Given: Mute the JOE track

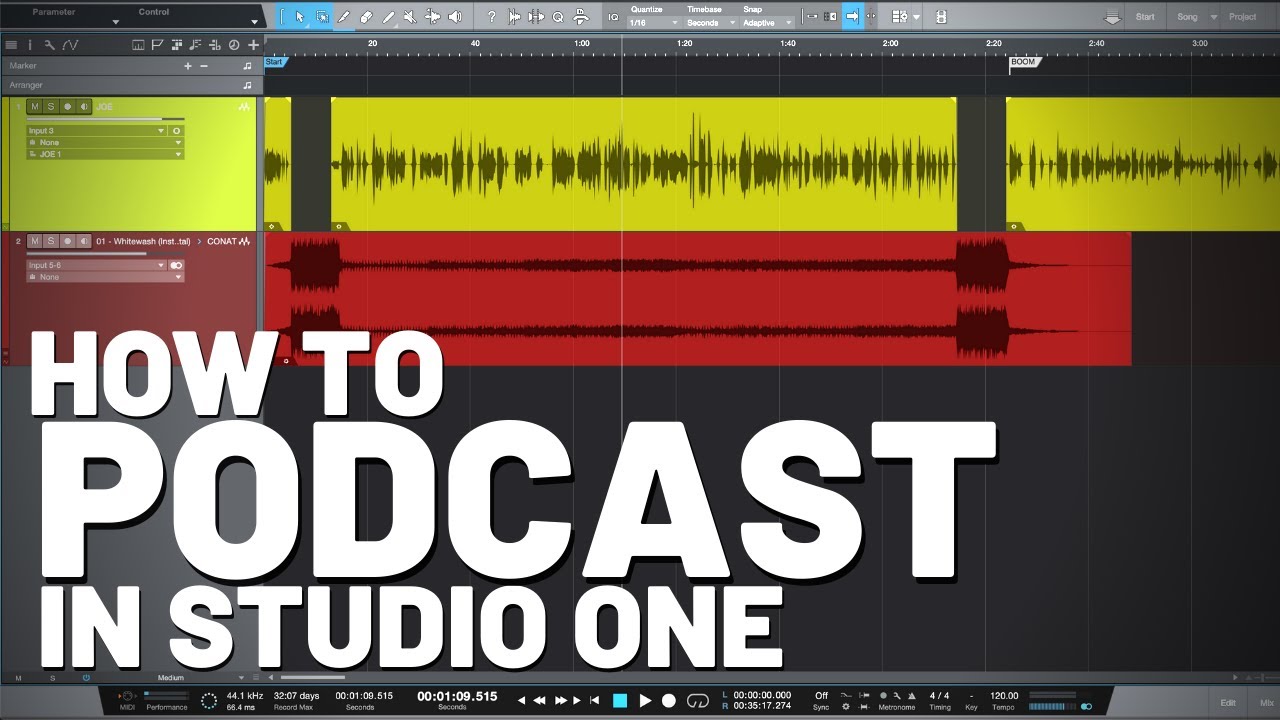Looking at the screenshot, I should (35, 106).
